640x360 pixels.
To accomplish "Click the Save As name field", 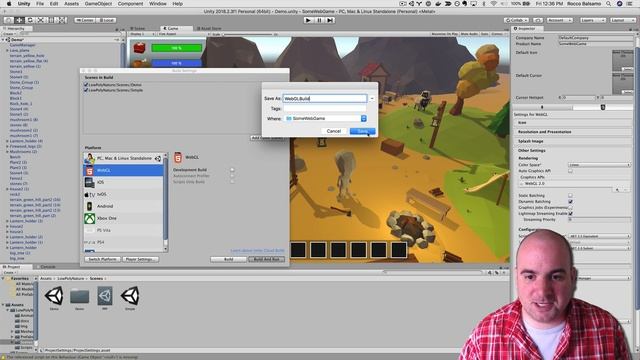I will (325, 98).
